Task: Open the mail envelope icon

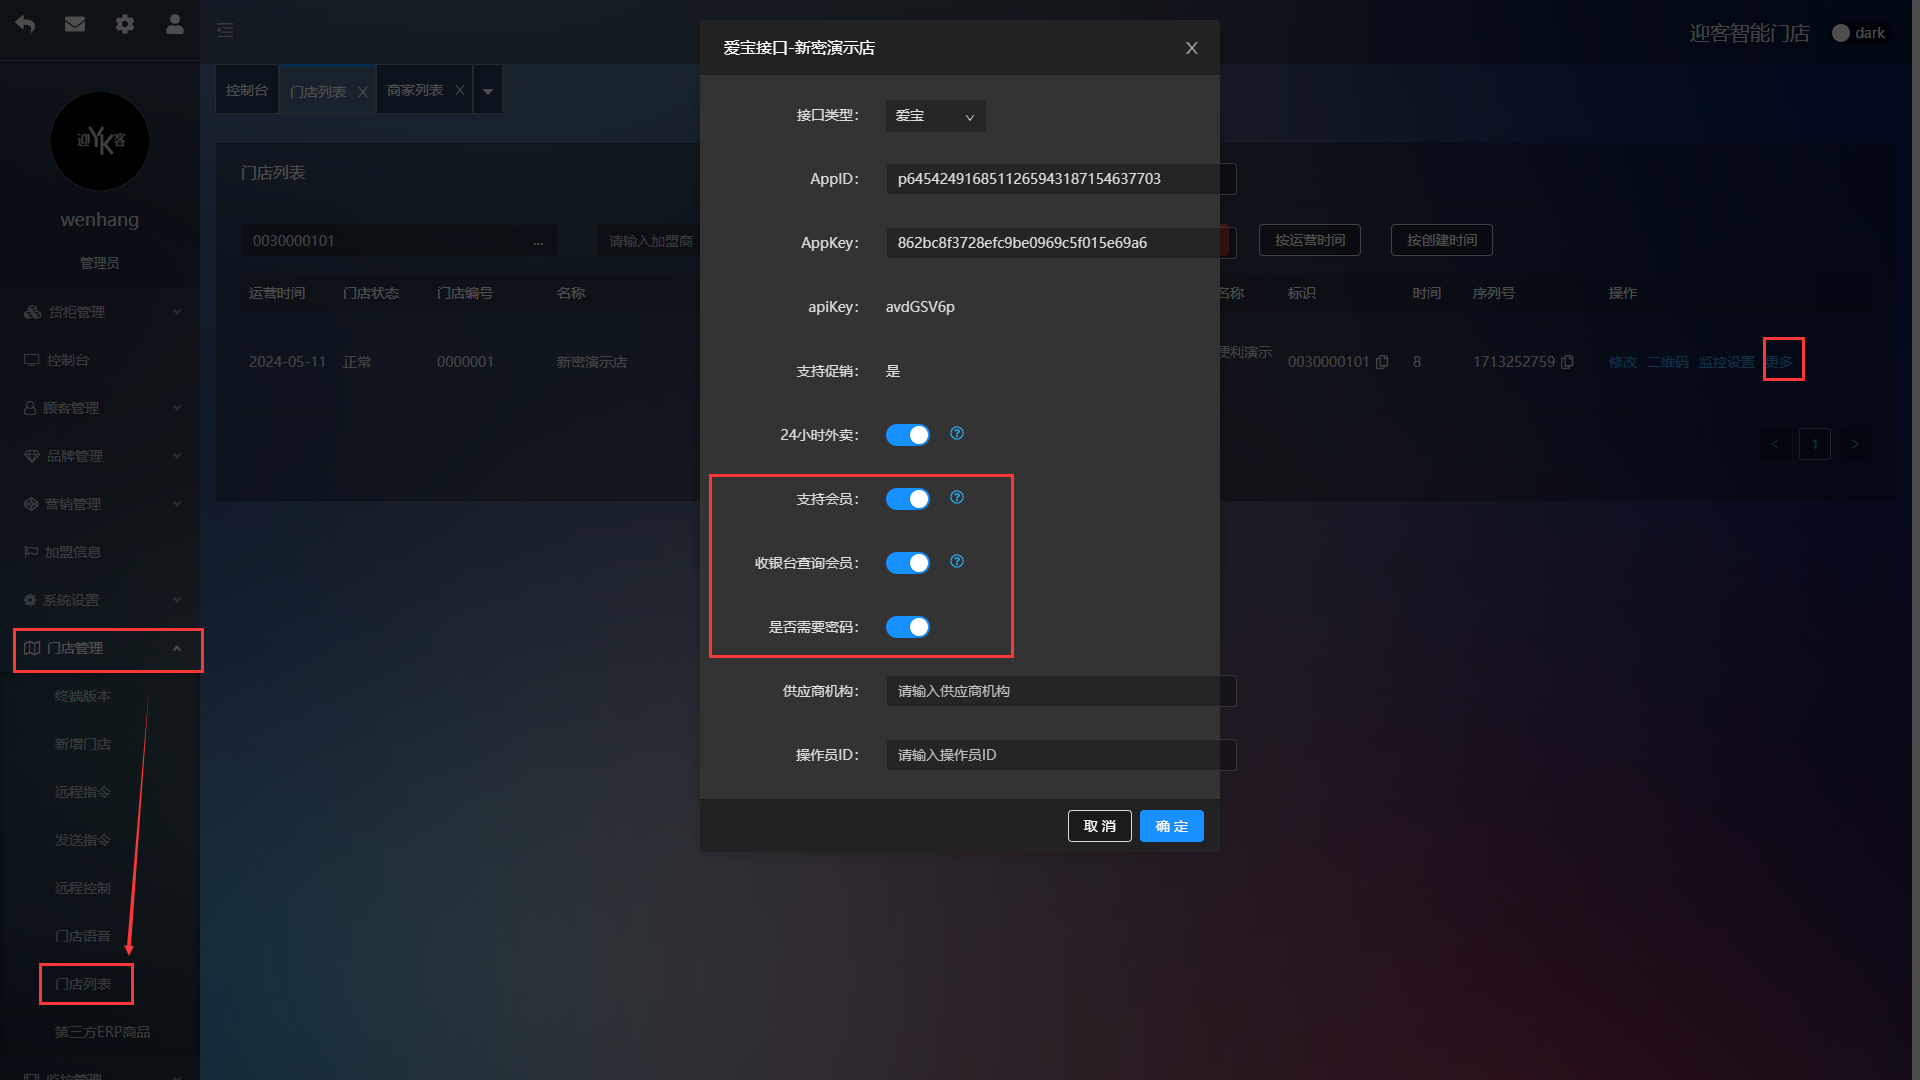Action: click(x=75, y=24)
